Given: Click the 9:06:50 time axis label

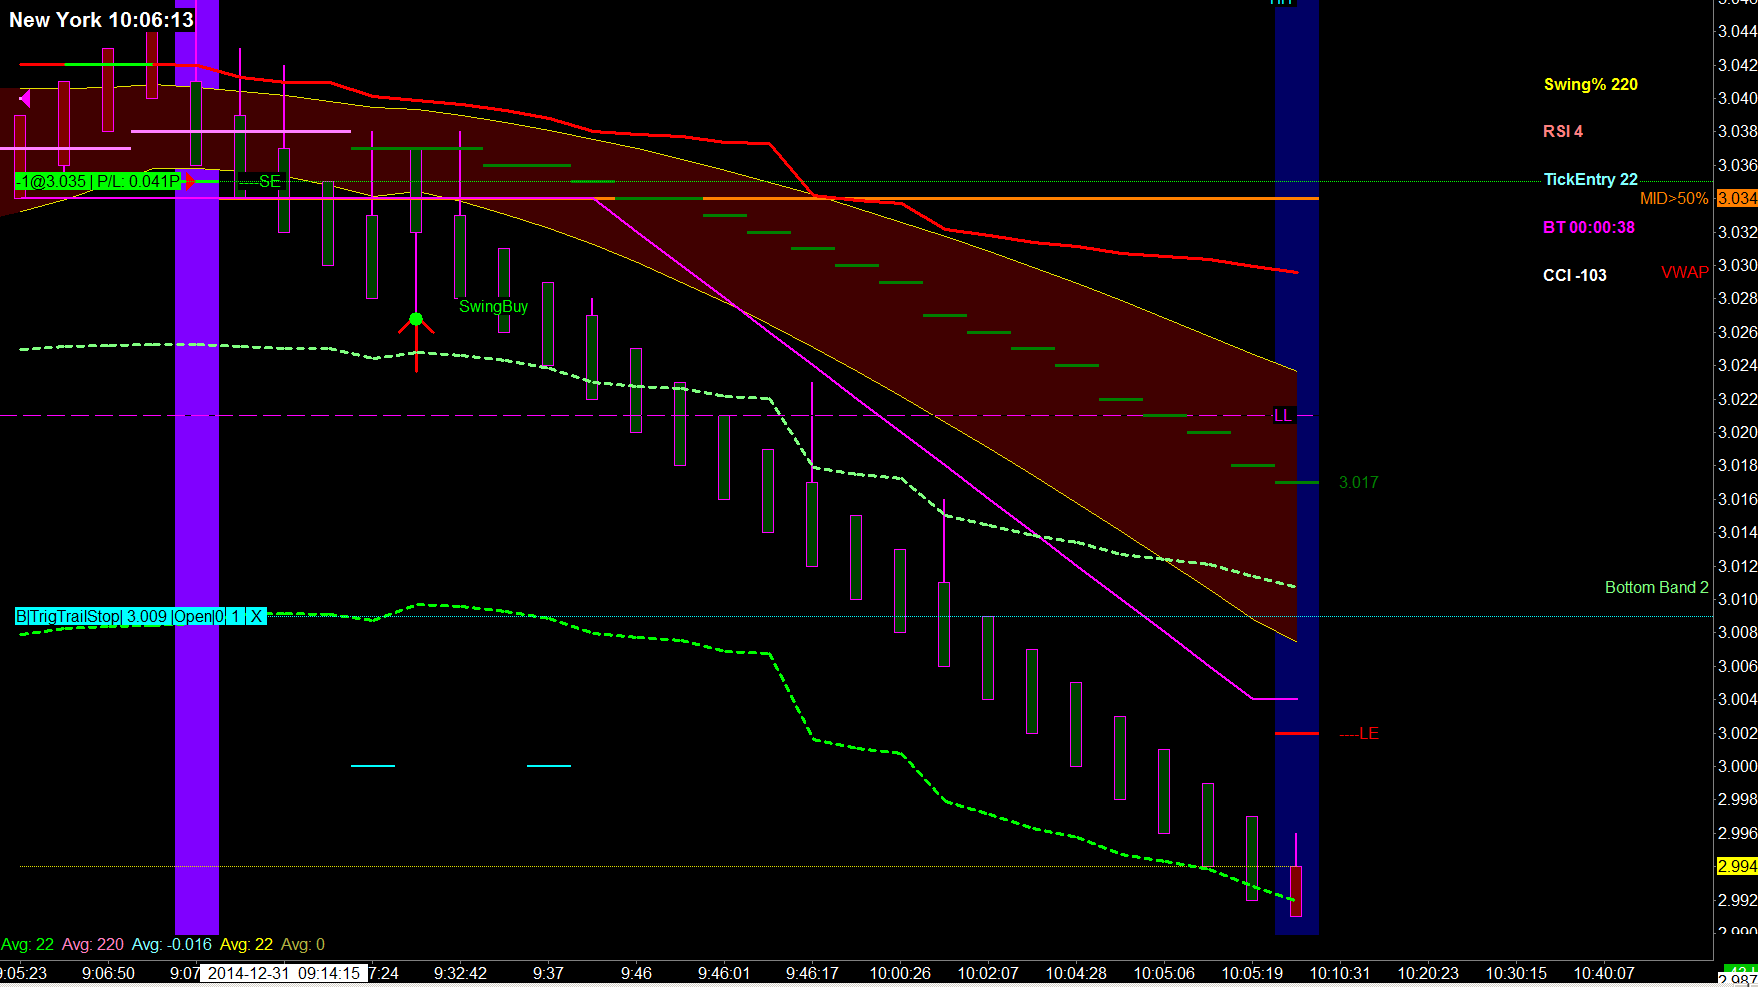Looking at the screenshot, I should click(x=108, y=973).
